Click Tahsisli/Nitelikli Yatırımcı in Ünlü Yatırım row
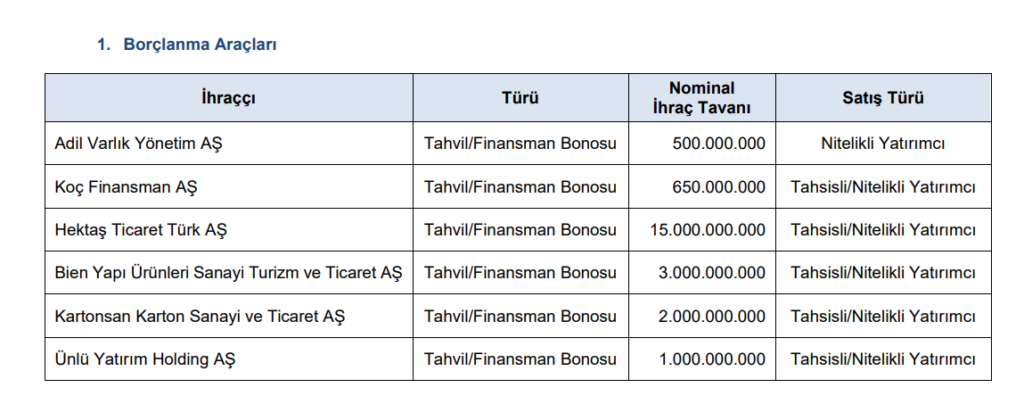This screenshot has height=404, width=1024. pos(883,359)
